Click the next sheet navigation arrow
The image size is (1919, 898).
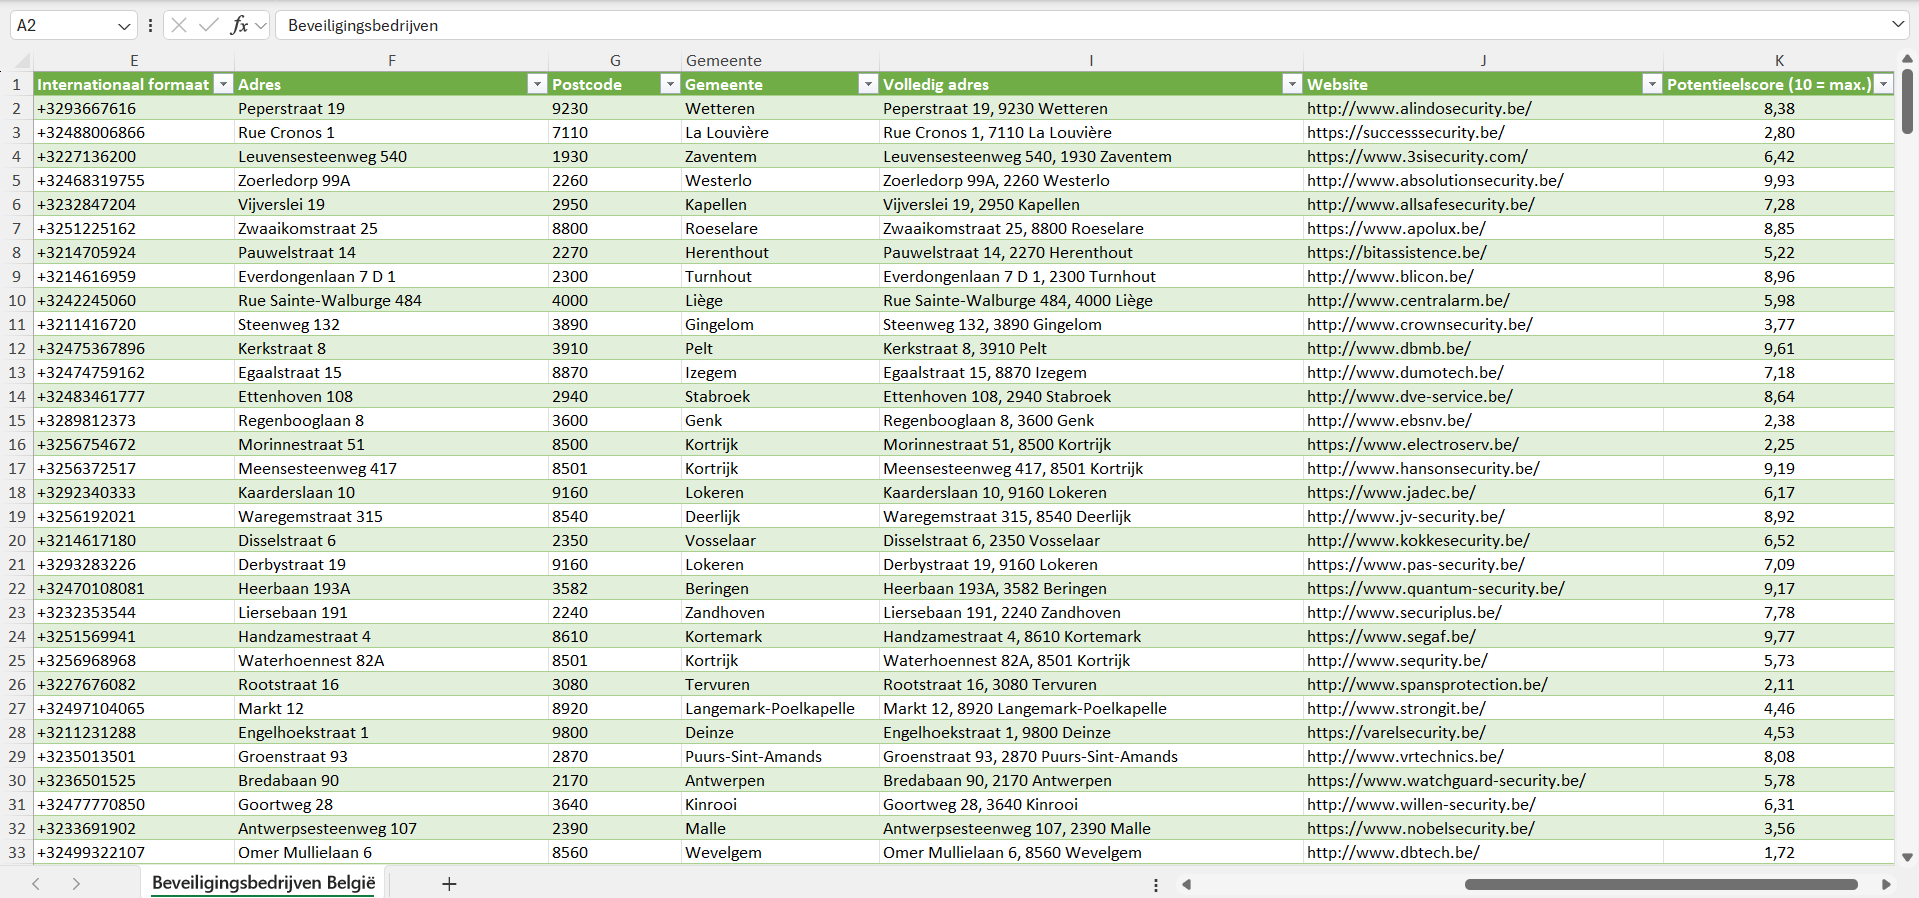76,883
